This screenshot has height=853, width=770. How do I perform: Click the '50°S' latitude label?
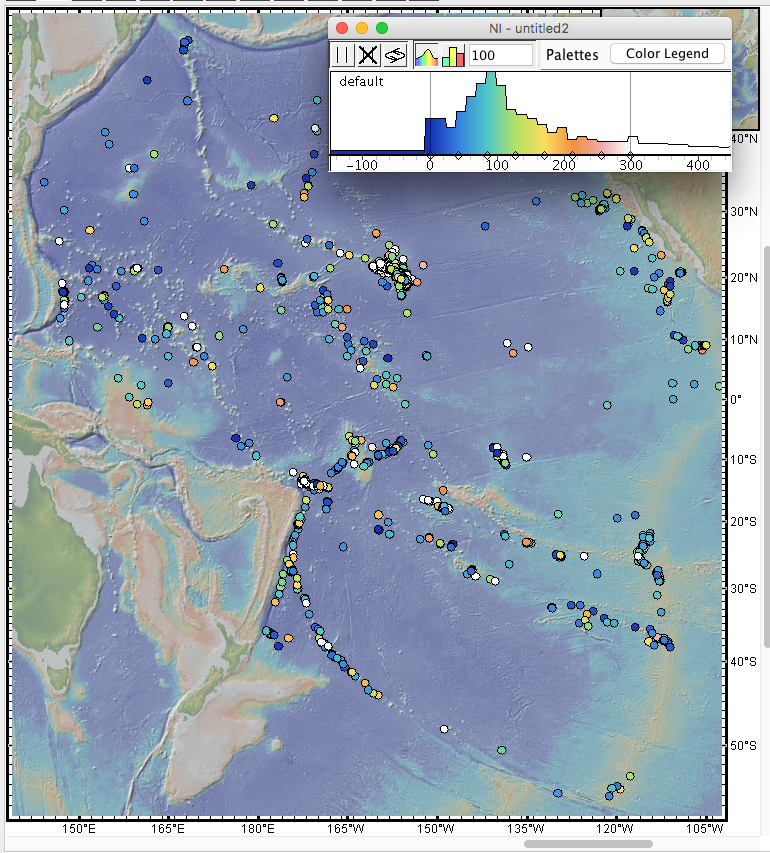[x=743, y=746]
